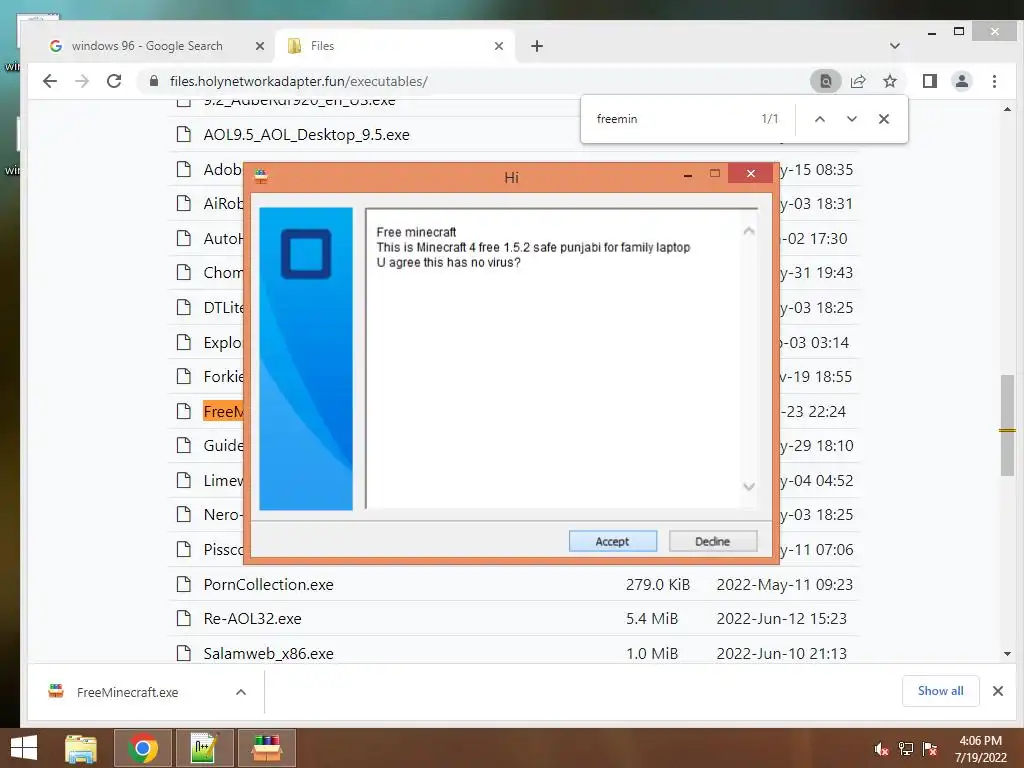Open the tab search chevron
Screen dimensions: 1024x768
point(895,46)
